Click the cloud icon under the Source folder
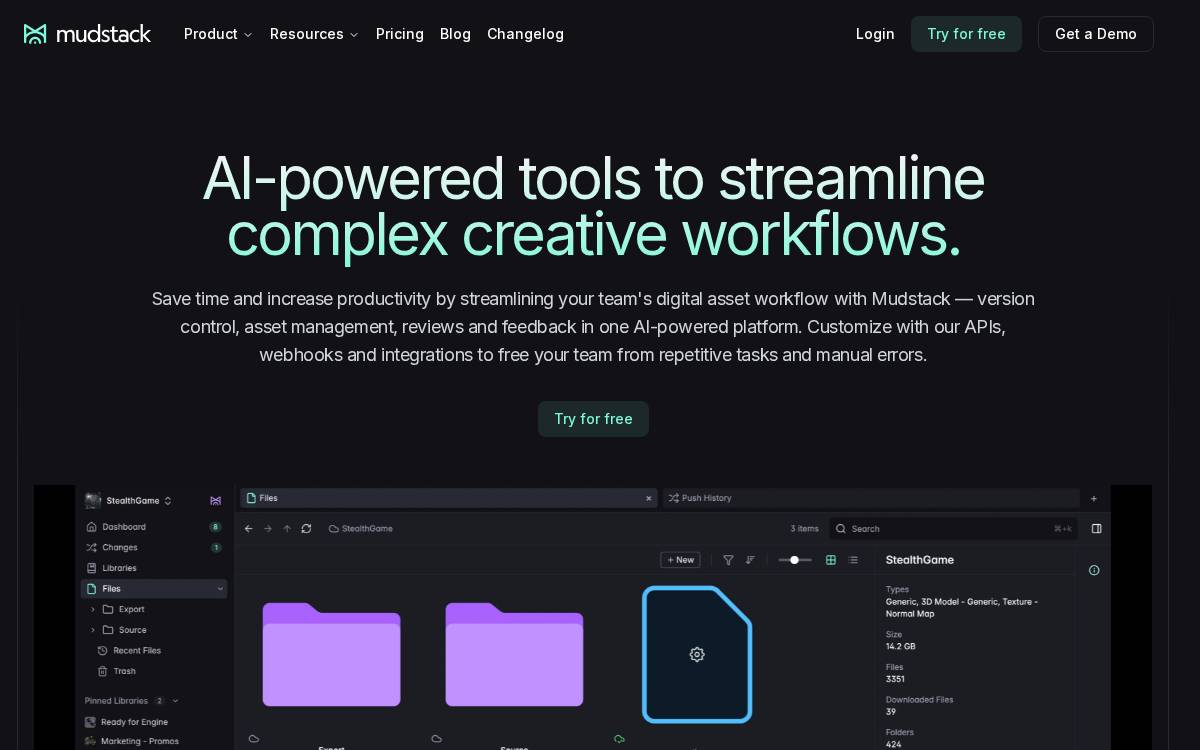The width and height of the screenshot is (1200, 750). point(437,739)
